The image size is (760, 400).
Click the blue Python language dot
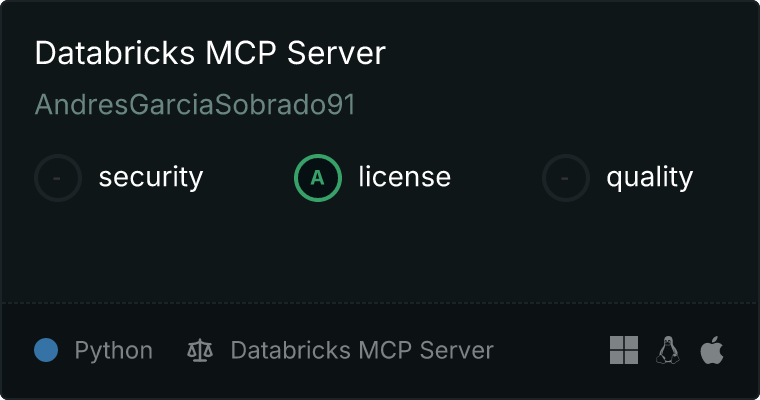(x=46, y=350)
